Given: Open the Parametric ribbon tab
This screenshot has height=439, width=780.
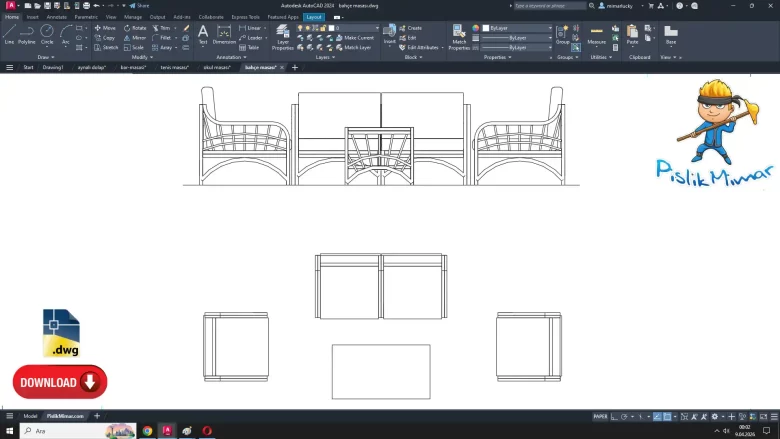Looking at the screenshot, I should [x=86, y=17].
